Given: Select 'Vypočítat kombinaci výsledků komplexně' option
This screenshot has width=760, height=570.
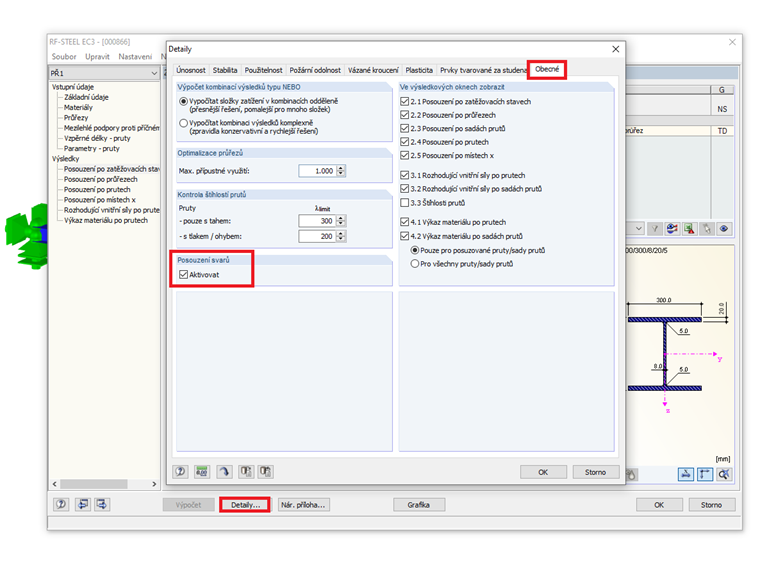Looking at the screenshot, I should click(183, 123).
